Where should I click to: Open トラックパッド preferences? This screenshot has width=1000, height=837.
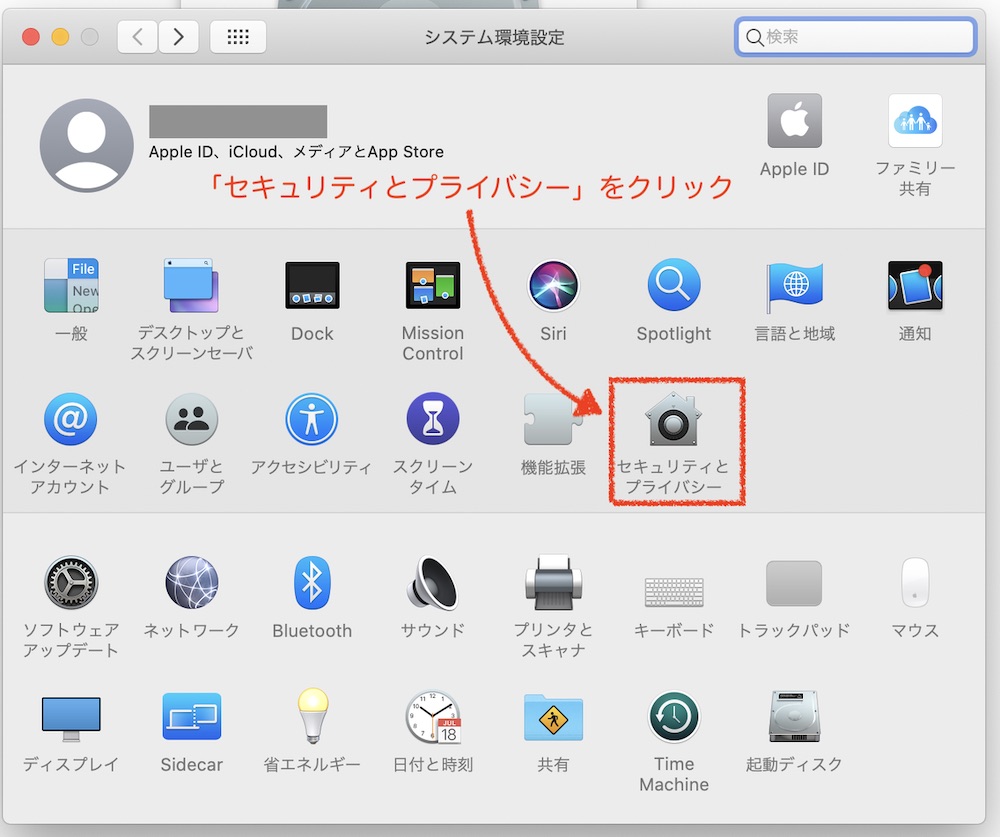pyautogui.click(x=794, y=583)
